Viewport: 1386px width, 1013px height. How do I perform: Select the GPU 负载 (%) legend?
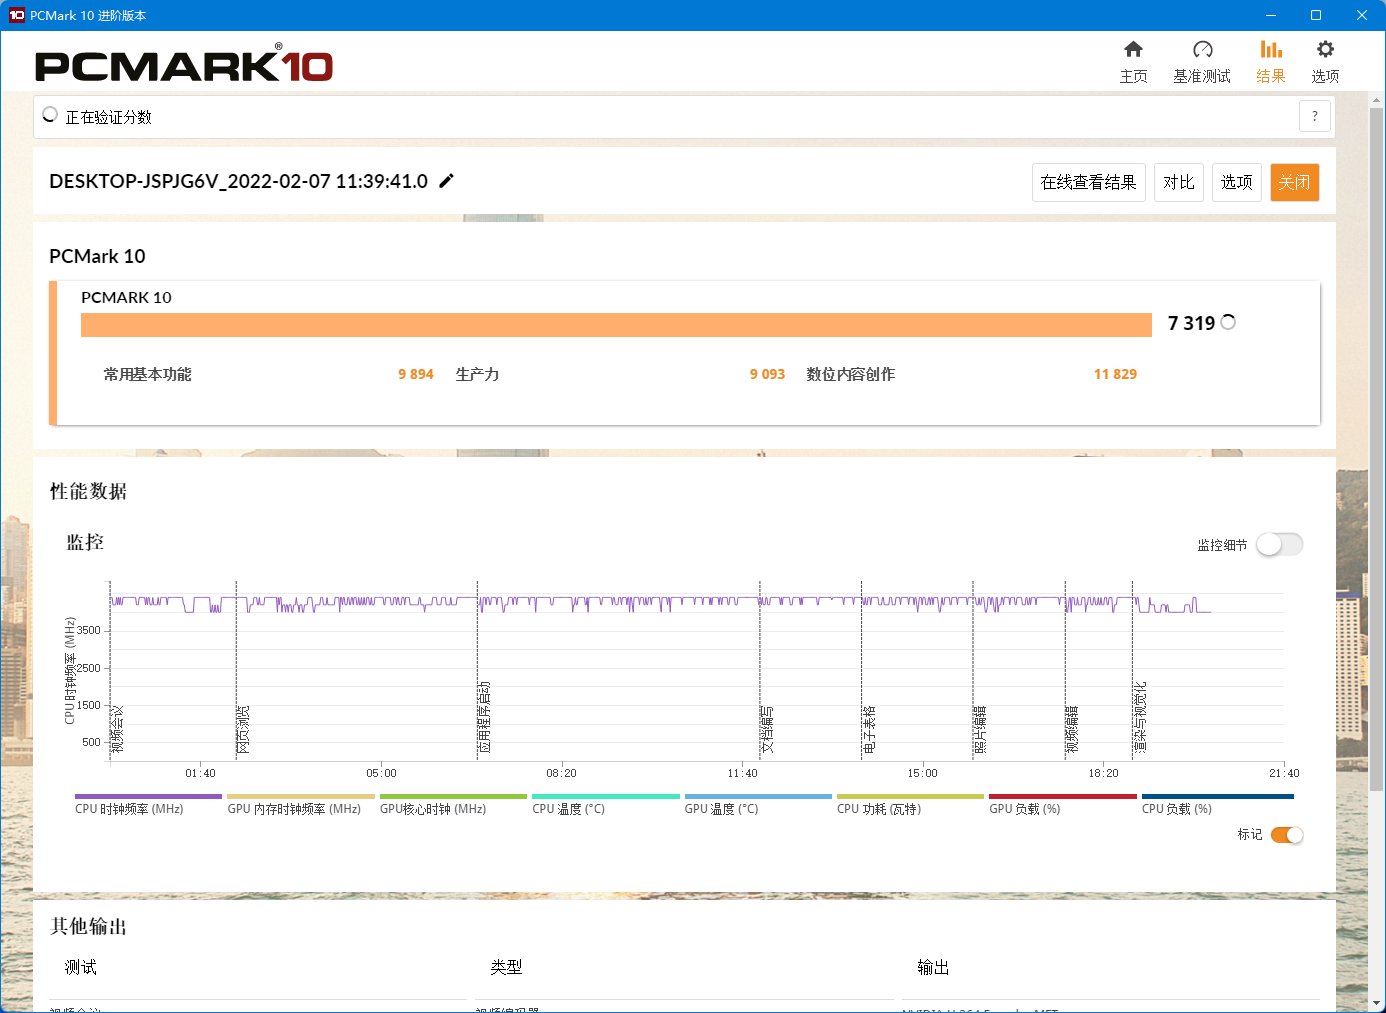1063,805
